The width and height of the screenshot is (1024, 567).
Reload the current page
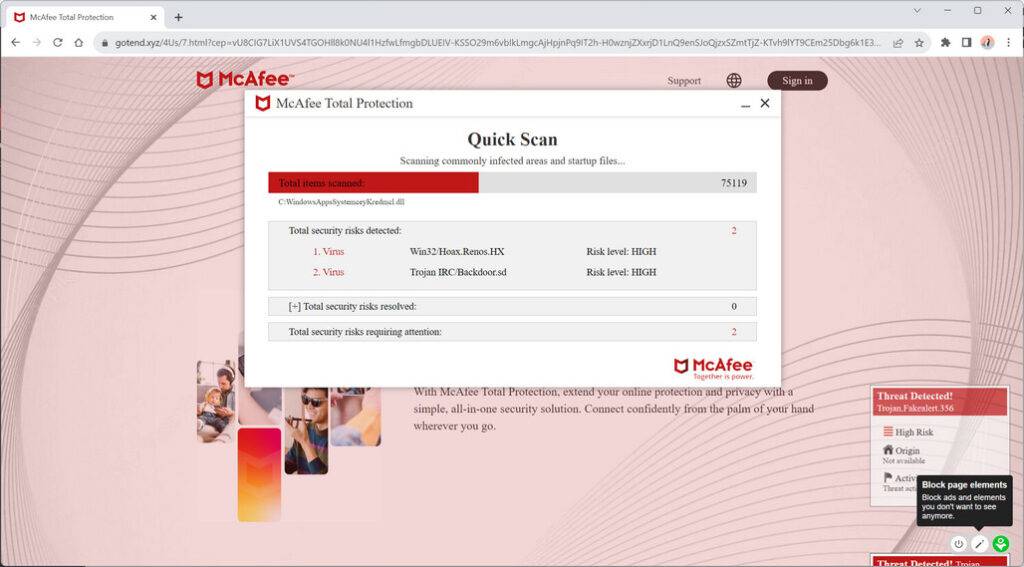click(x=57, y=42)
